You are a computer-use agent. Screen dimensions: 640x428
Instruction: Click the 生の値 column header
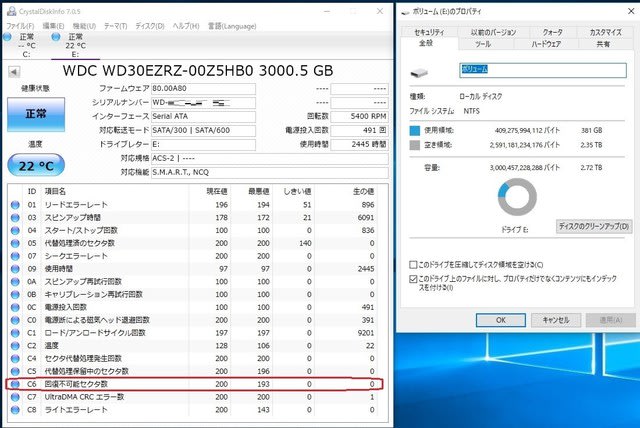363,191
